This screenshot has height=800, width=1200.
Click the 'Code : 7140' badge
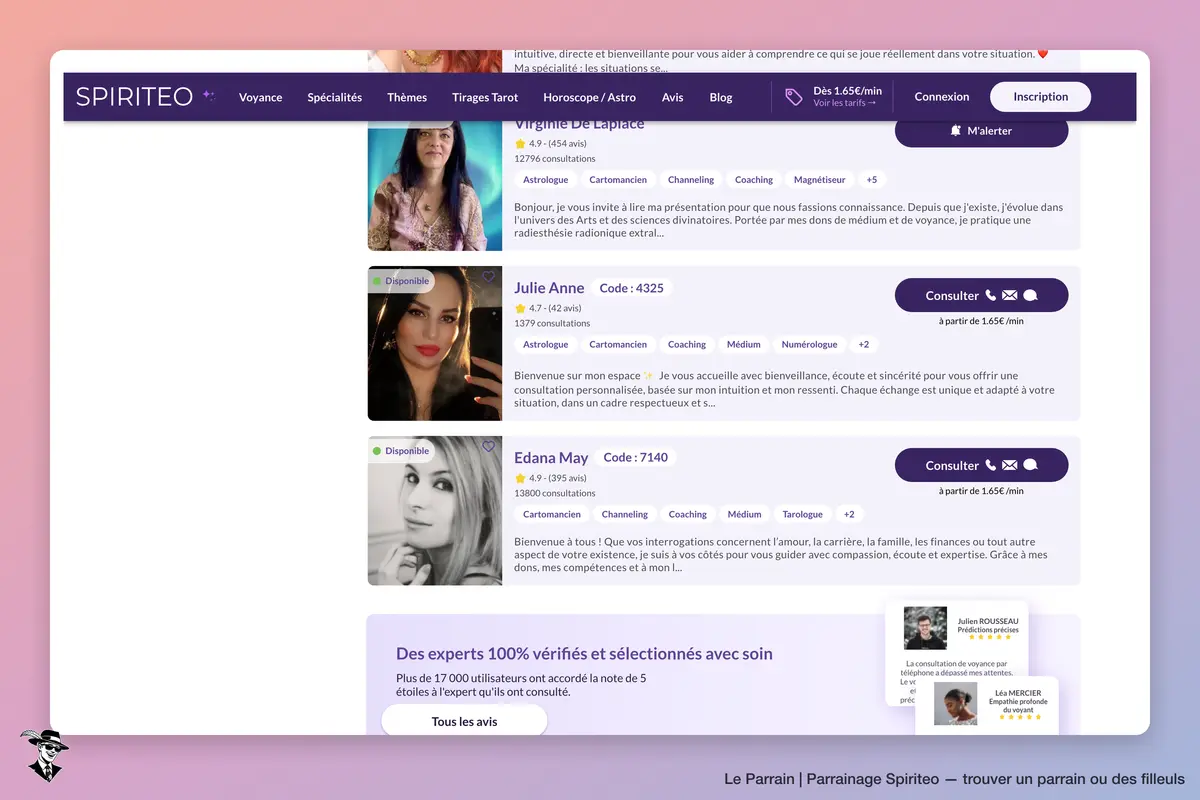pos(636,457)
